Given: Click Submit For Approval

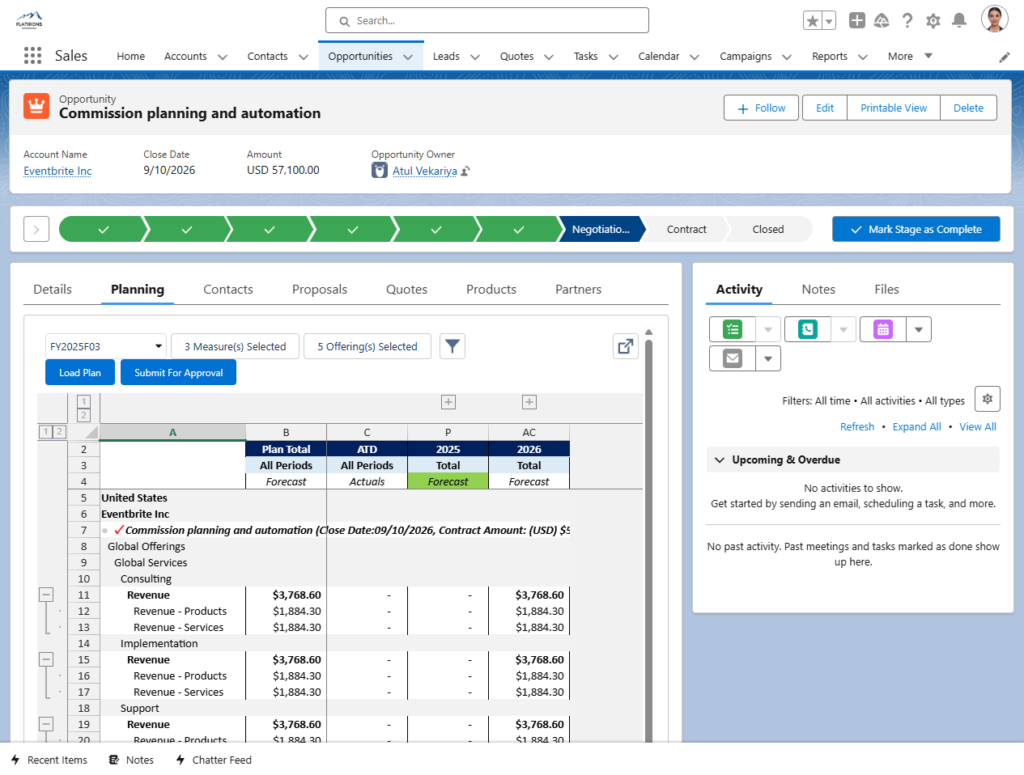Looking at the screenshot, I should click(178, 373).
